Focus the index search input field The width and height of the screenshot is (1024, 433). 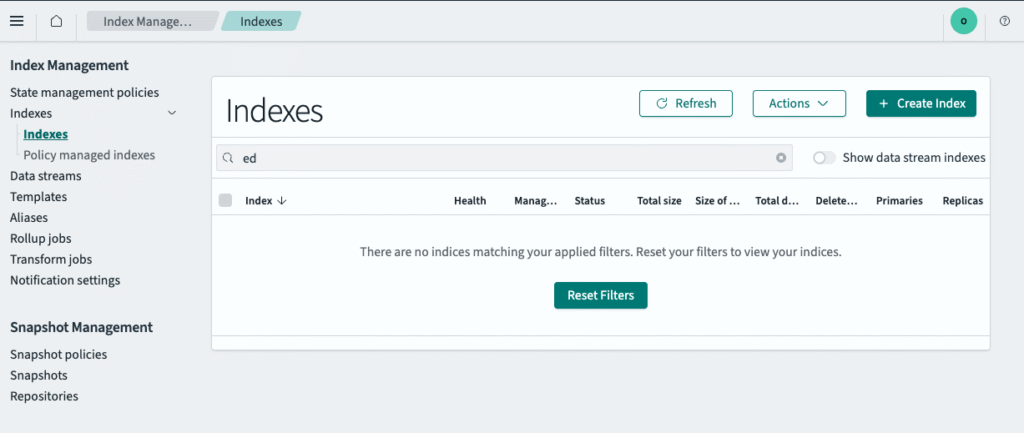(x=500, y=158)
